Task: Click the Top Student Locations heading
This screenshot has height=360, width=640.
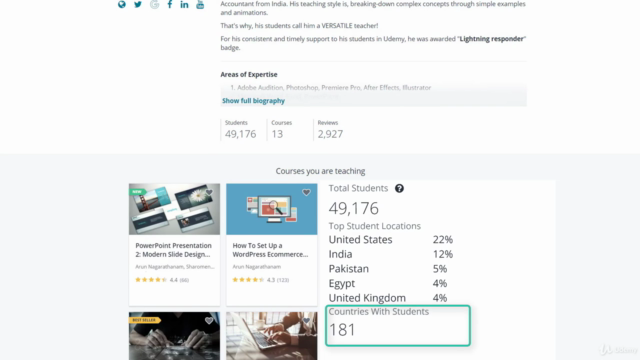Action: [x=375, y=226]
